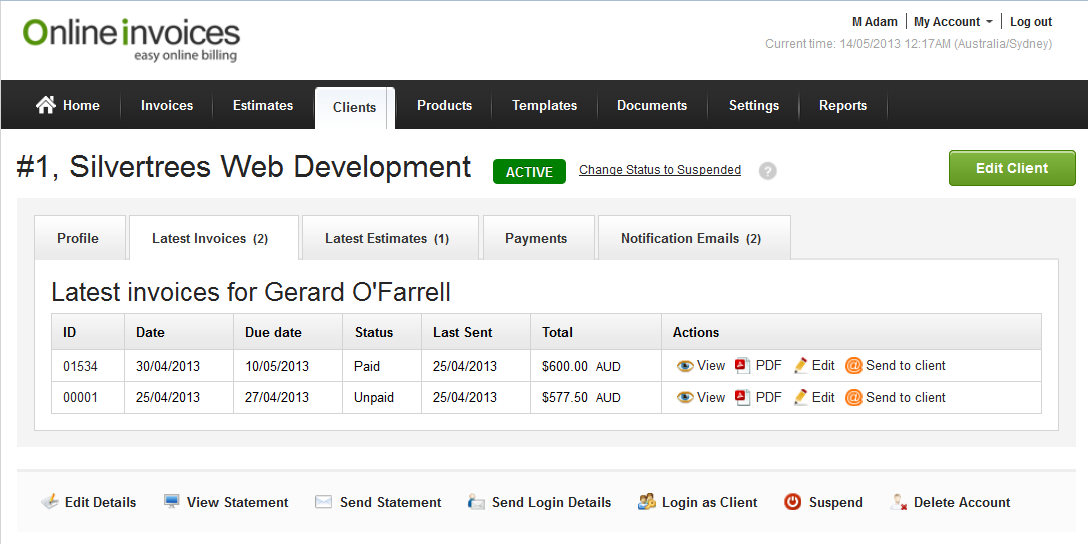1088x544 pixels.
Task: View invoice 01534 via eye icon
Action: pyautogui.click(x=685, y=366)
